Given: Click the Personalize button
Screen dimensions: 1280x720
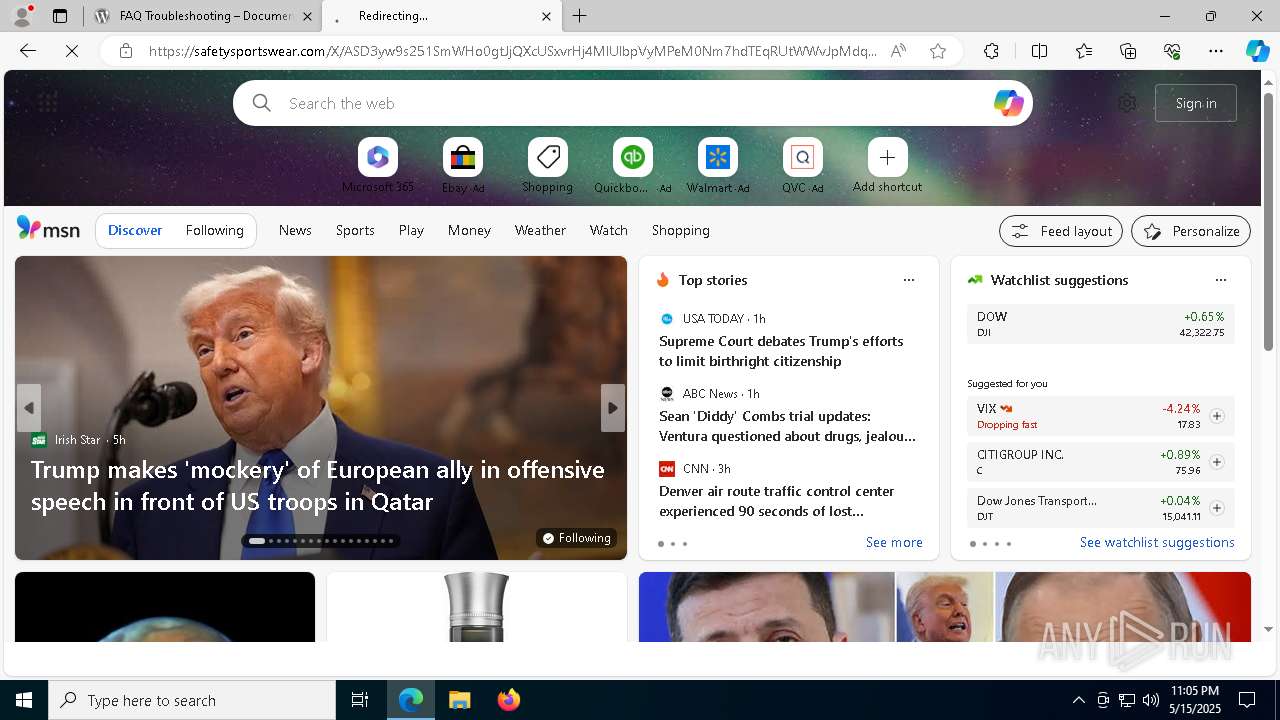Looking at the screenshot, I should (1191, 231).
